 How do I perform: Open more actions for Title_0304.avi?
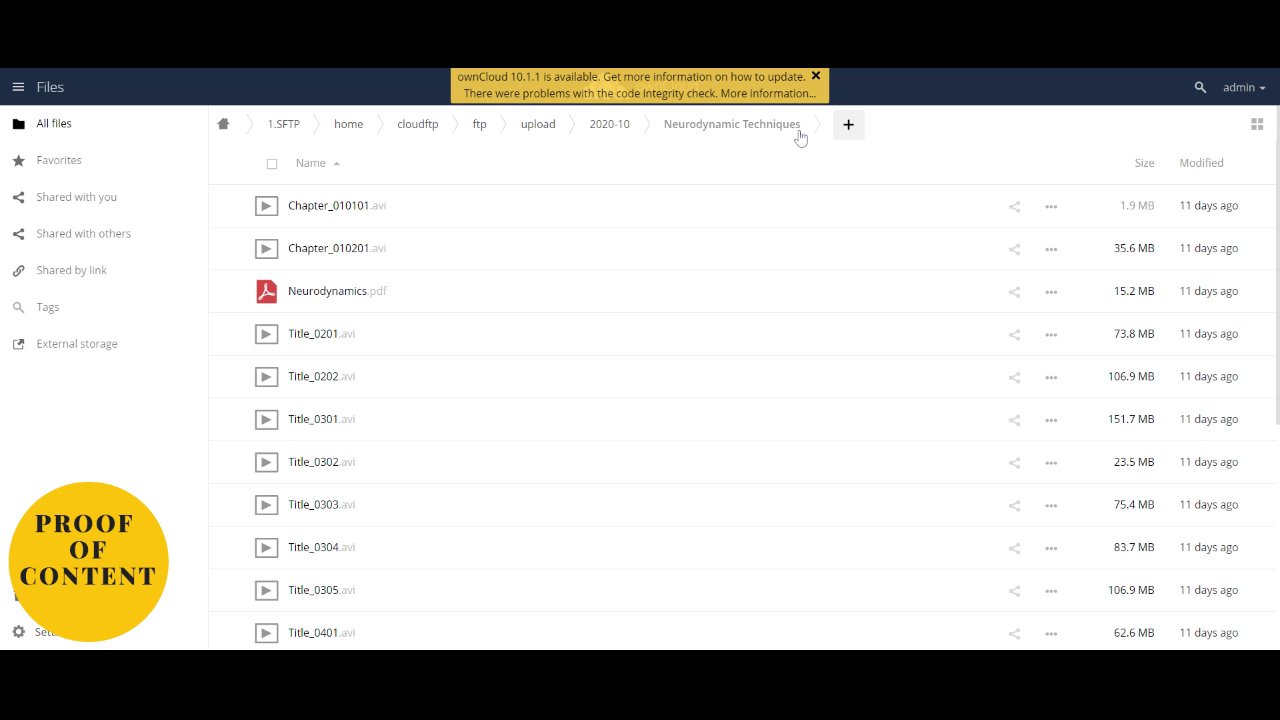point(1051,548)
